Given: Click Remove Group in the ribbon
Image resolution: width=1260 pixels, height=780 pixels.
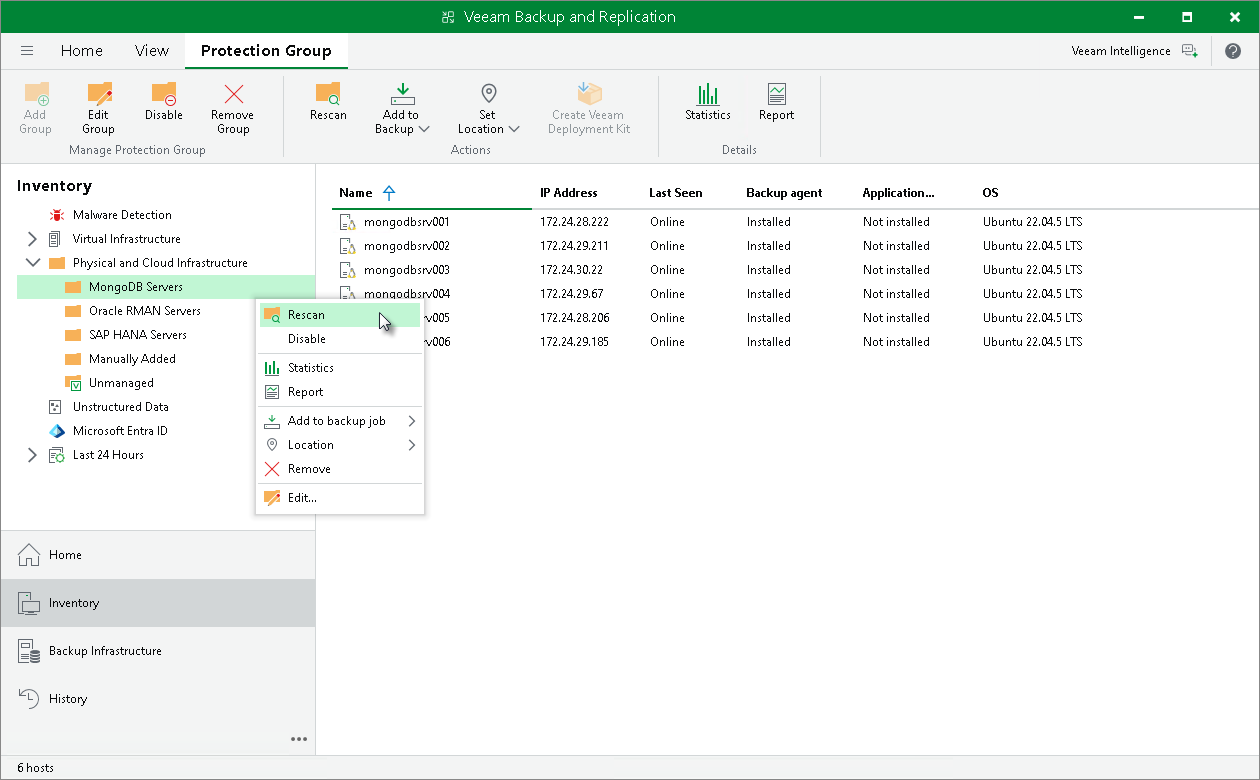Looking at the screenshot, I should [233, 108].
